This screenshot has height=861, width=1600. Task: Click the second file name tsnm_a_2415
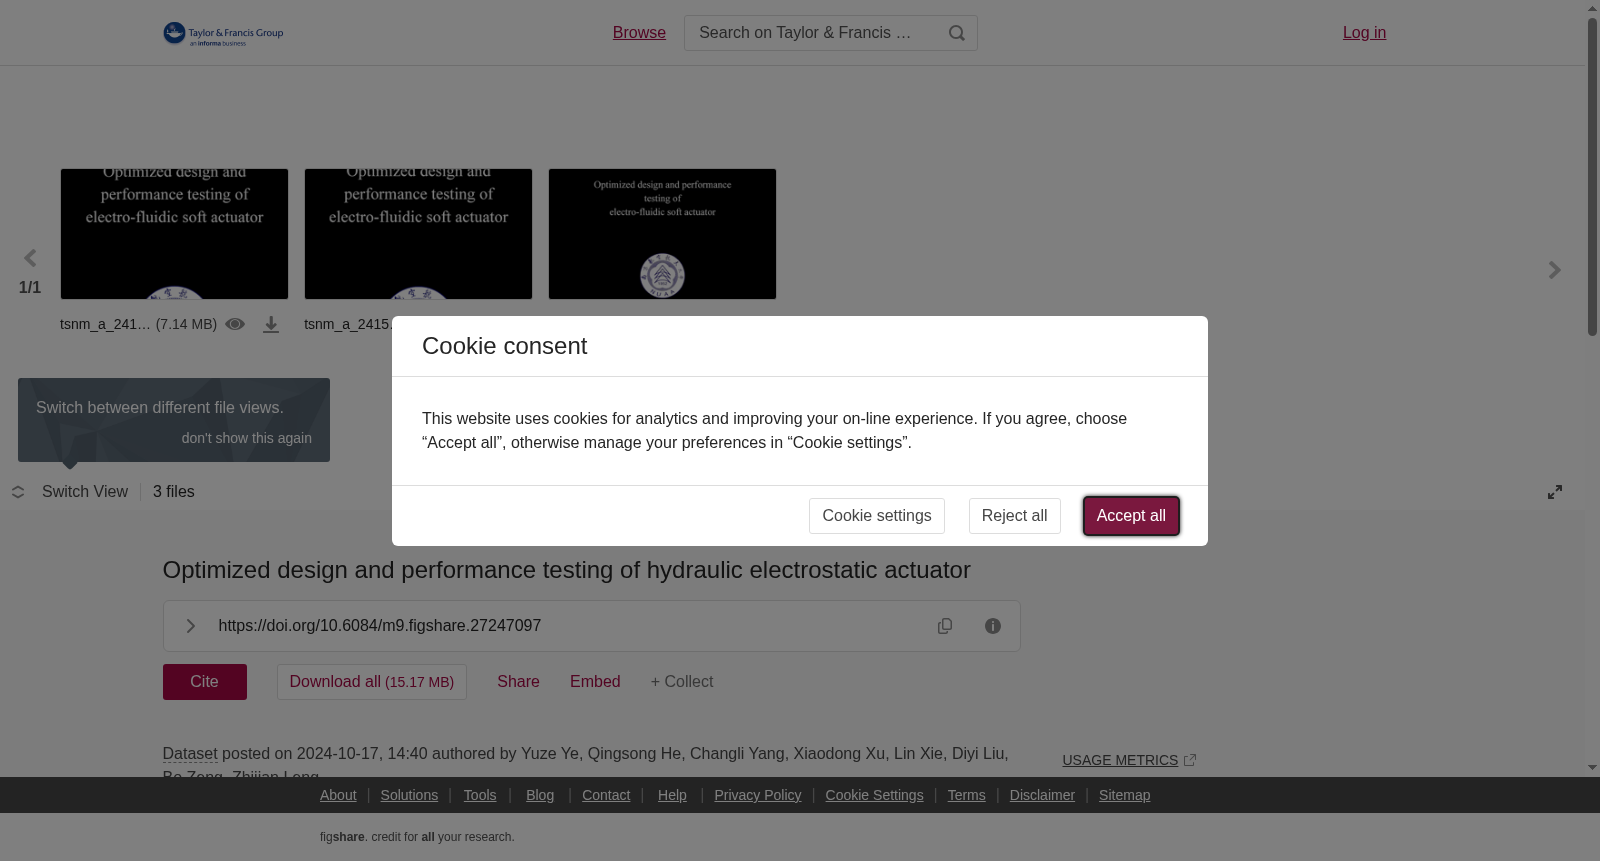pyautogui.click(x=348, y=324)
